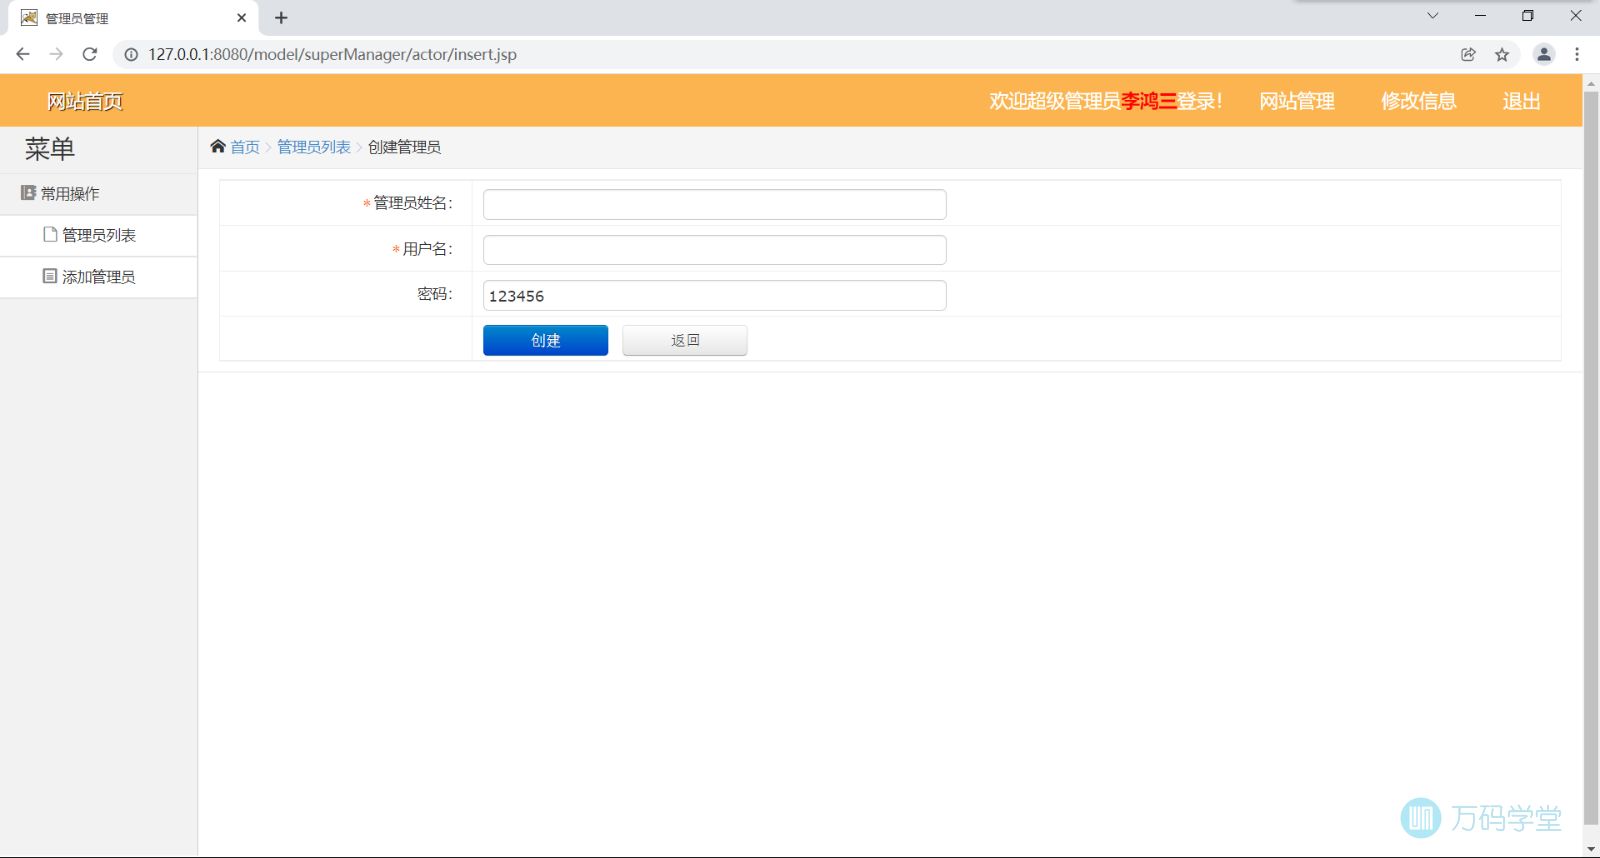Image resolution: width=1600 pixels, height=858 pixels.
Task: Minimize the browser window
Action: pyautogui.click(x=1480, y=16)
